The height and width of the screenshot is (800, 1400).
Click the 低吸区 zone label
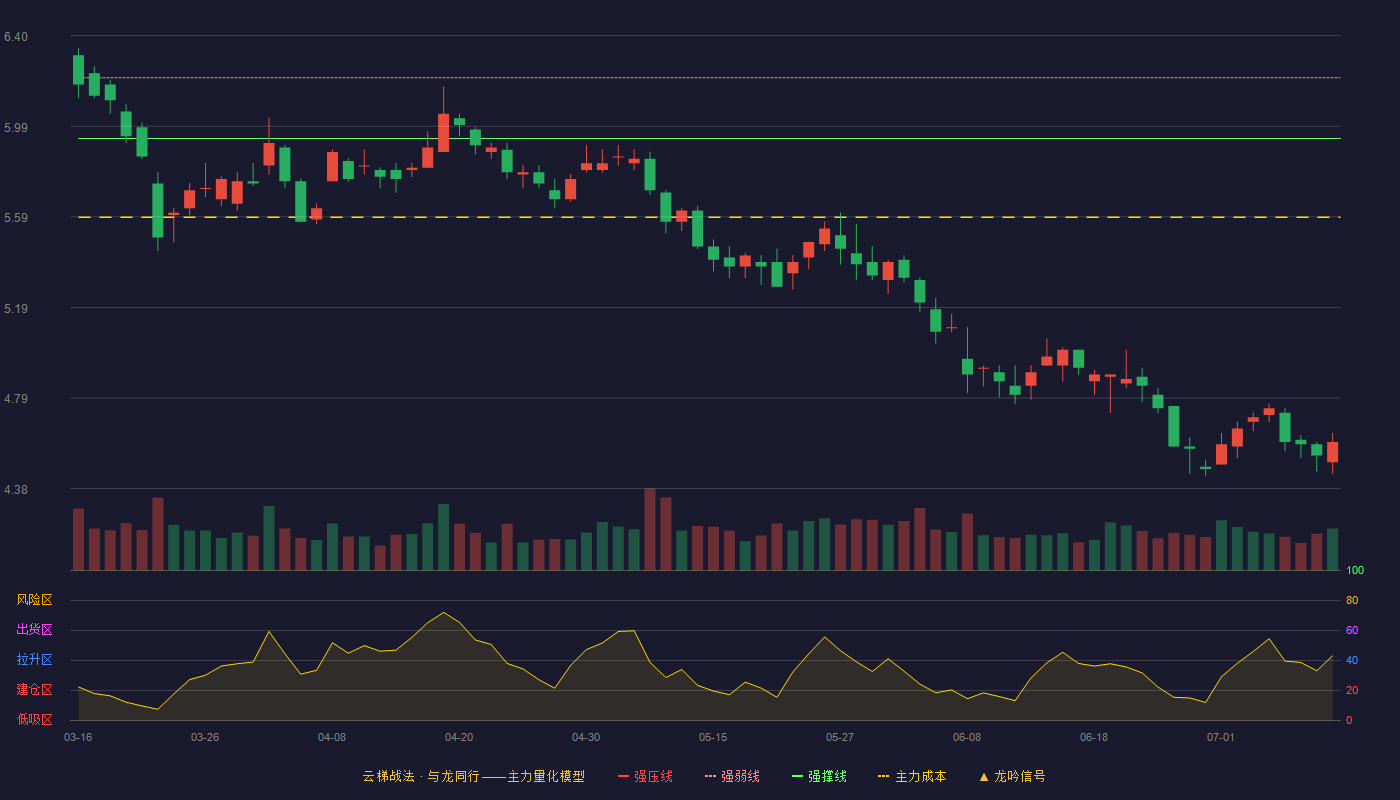[x=34, y=719]
